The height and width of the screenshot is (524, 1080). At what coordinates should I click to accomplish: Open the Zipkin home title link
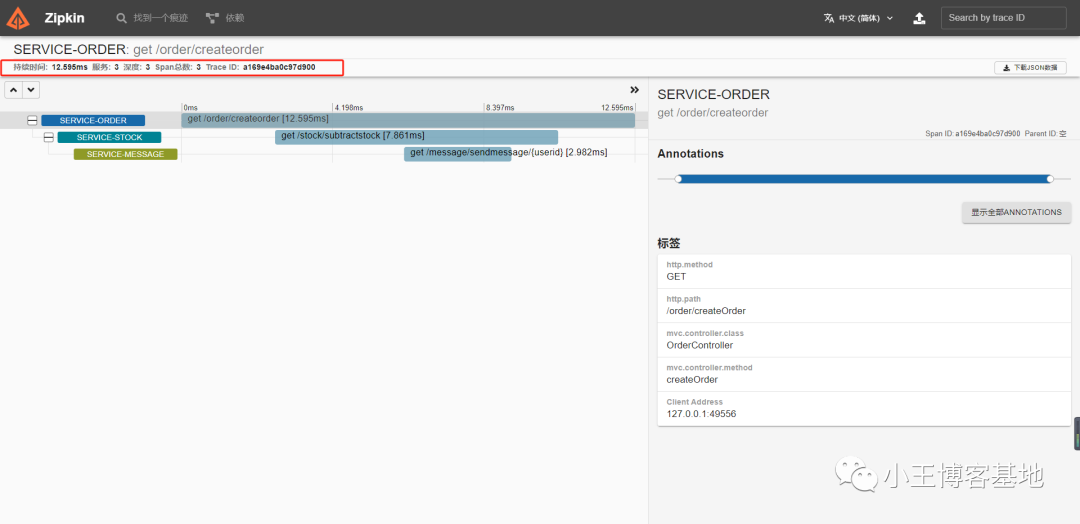point(65,18)
